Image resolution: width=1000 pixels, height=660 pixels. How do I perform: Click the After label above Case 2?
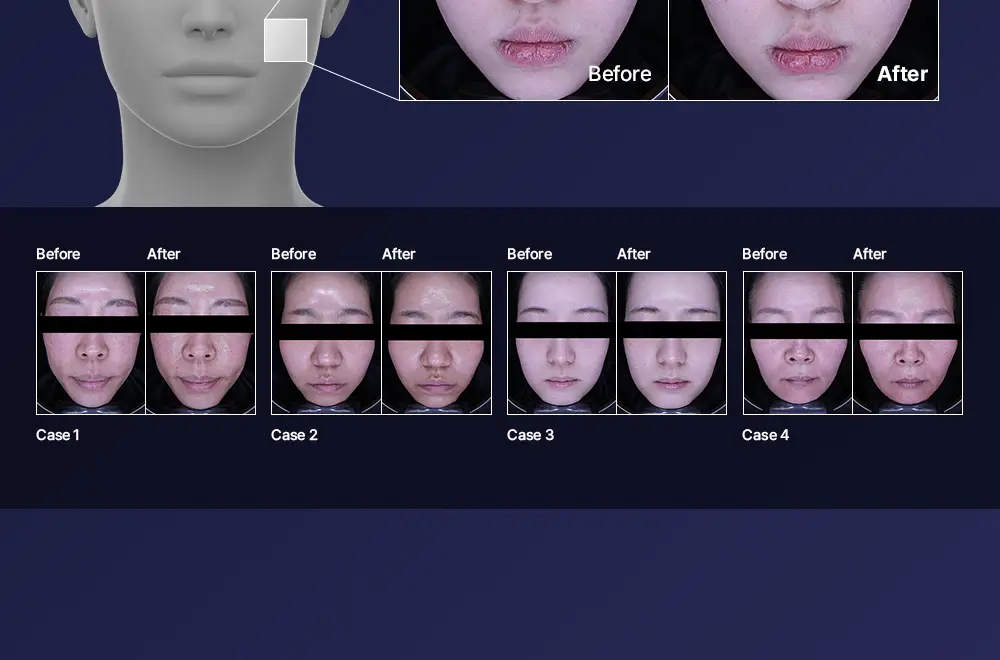(x=399, y=254)
